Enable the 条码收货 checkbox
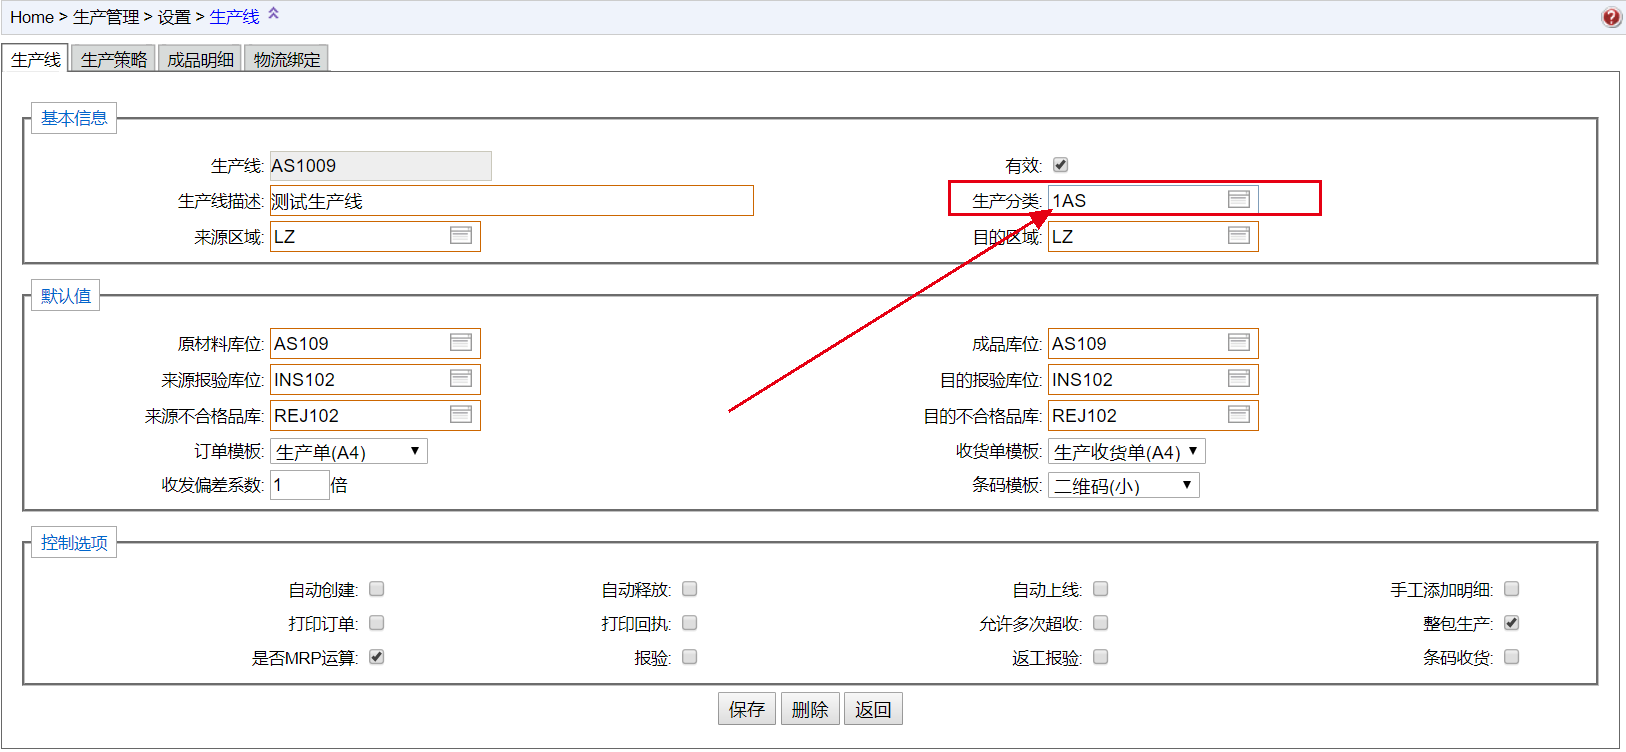The image size is (1626, 752). pyautogui.click(x=1512, y=657)
